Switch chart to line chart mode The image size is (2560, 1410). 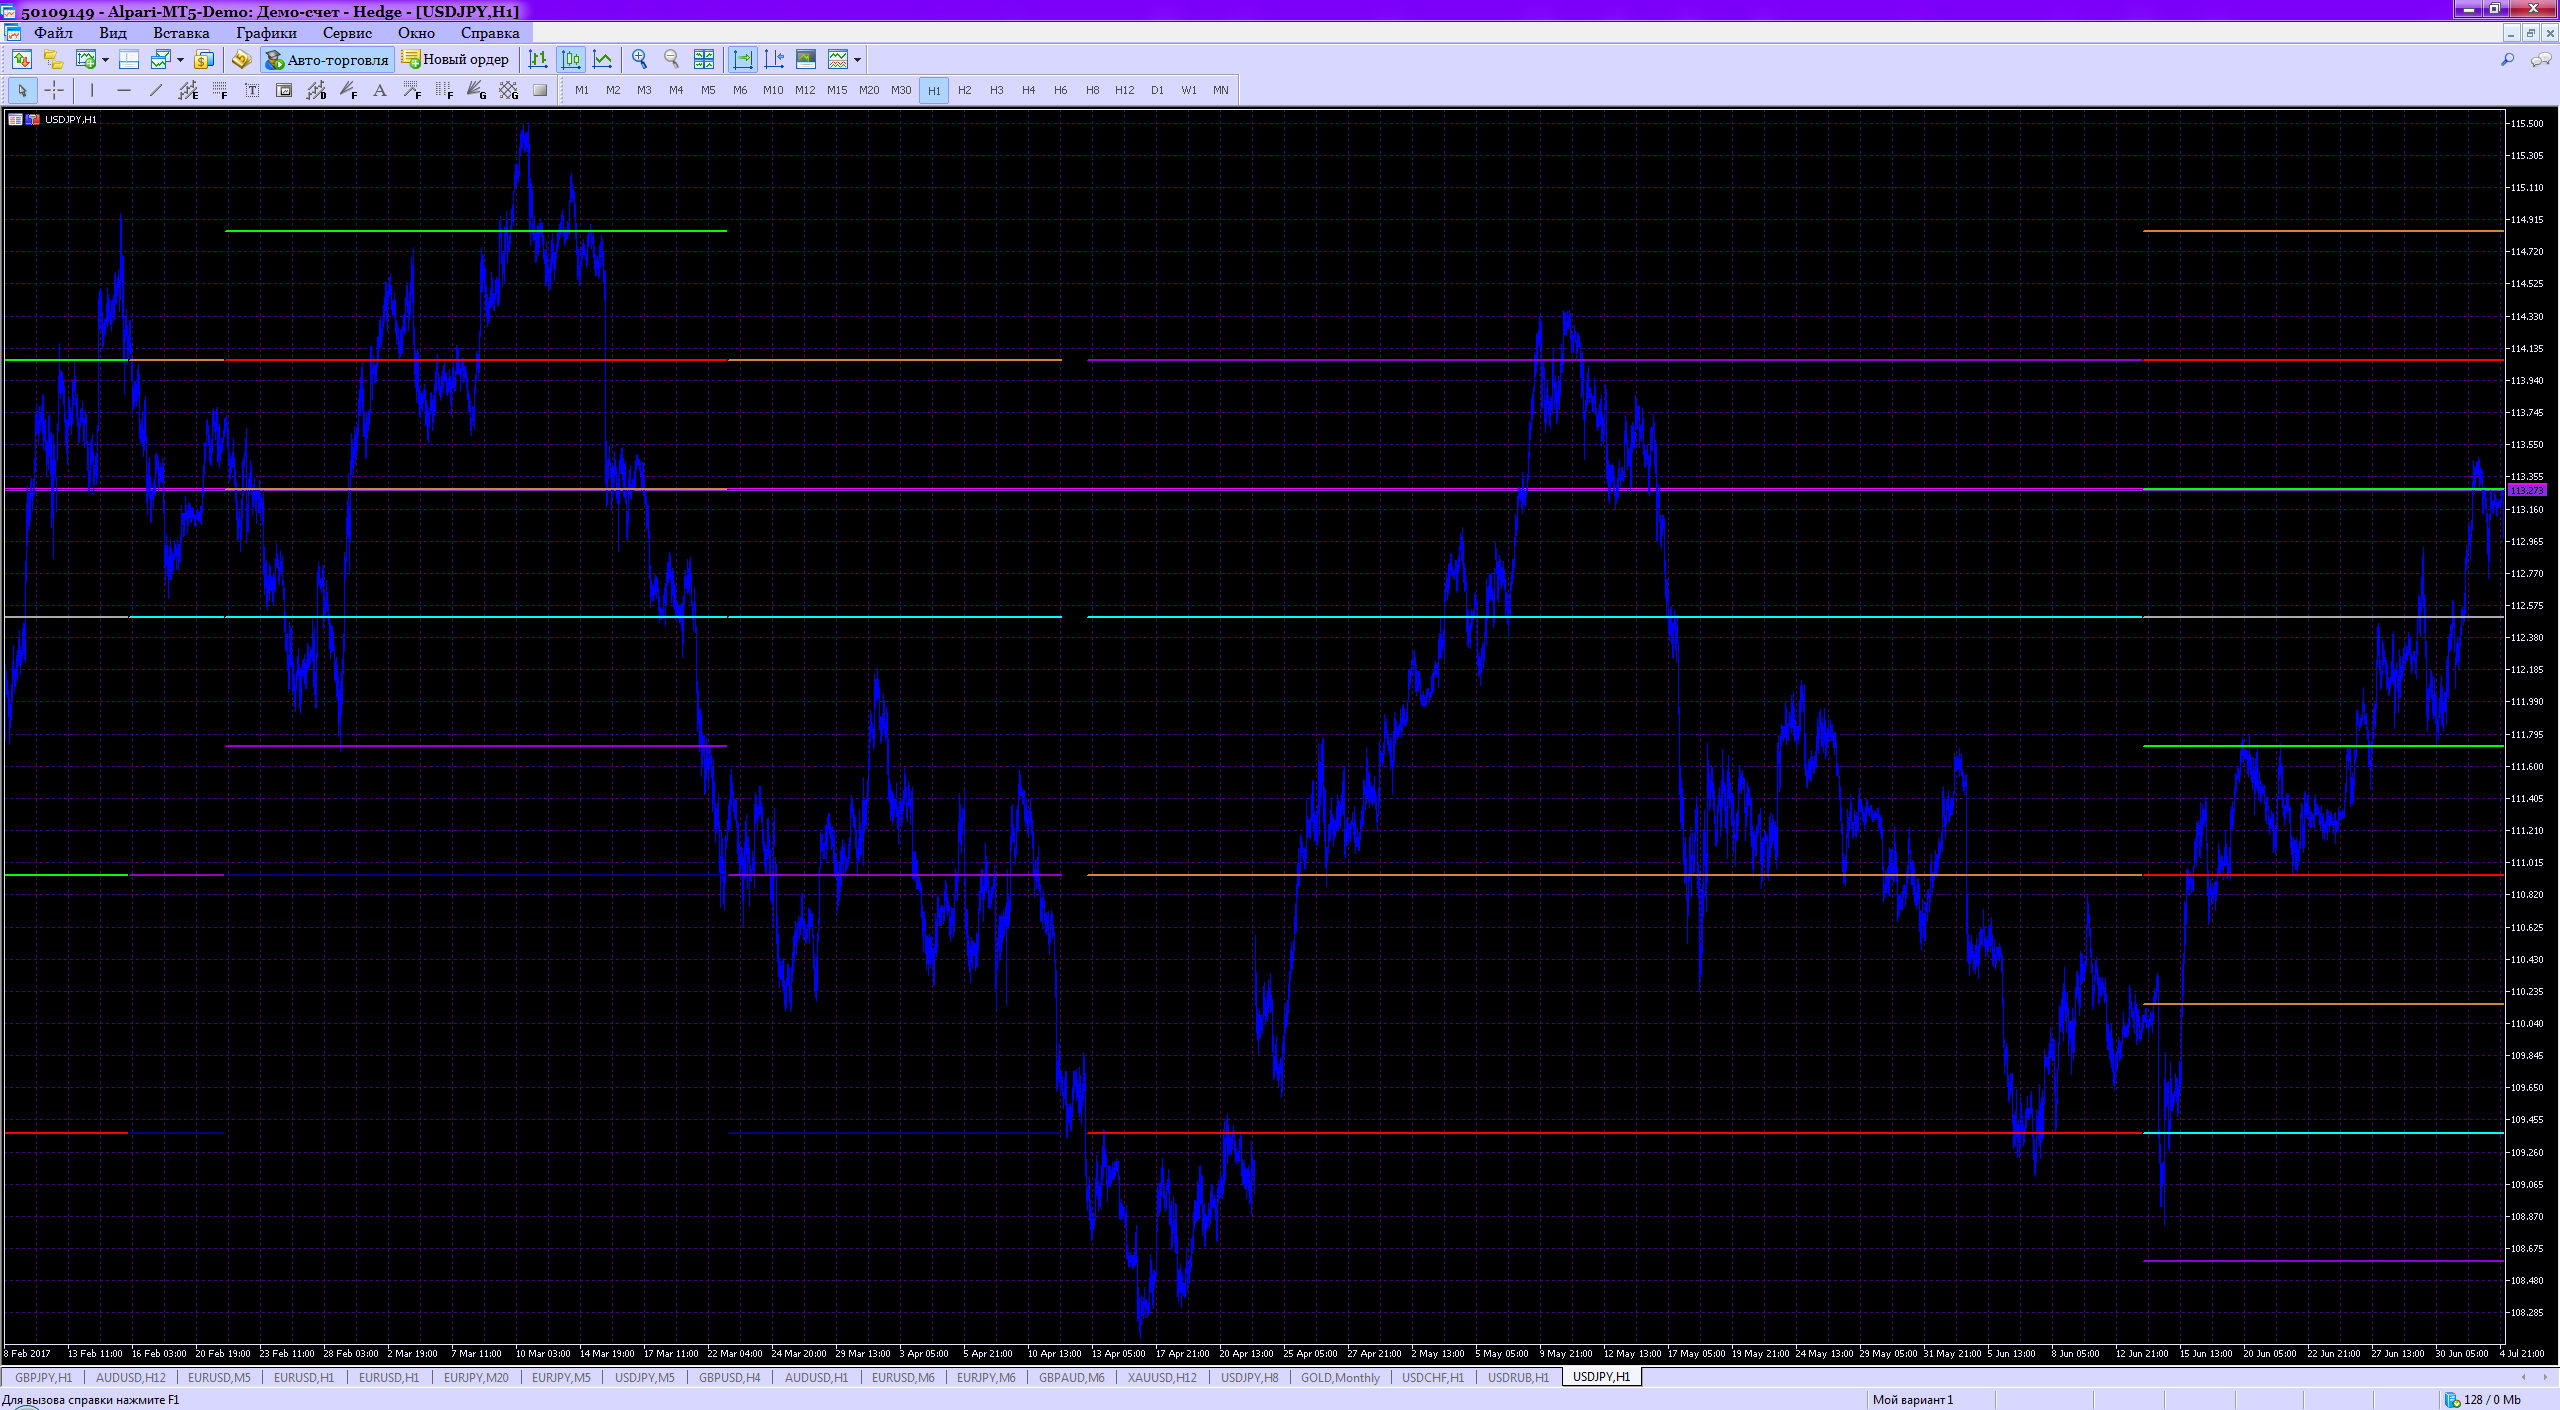(603, 59)
